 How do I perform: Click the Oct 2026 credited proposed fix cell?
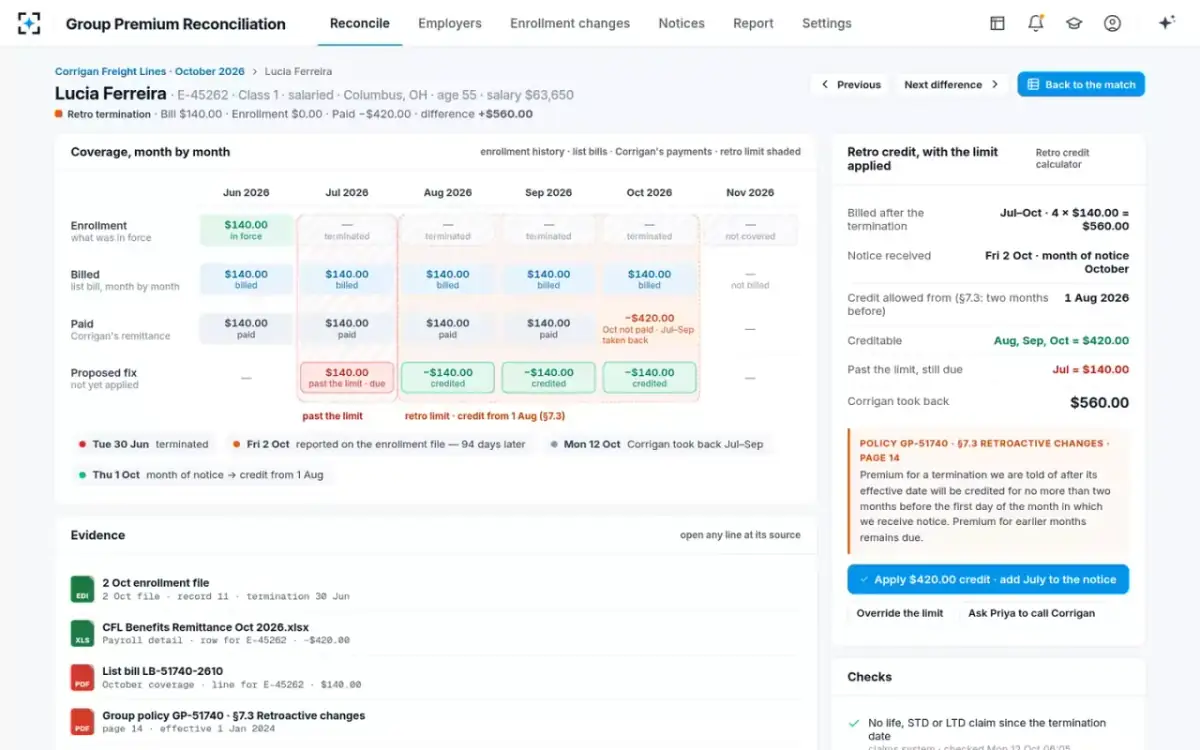click(649, 377)
